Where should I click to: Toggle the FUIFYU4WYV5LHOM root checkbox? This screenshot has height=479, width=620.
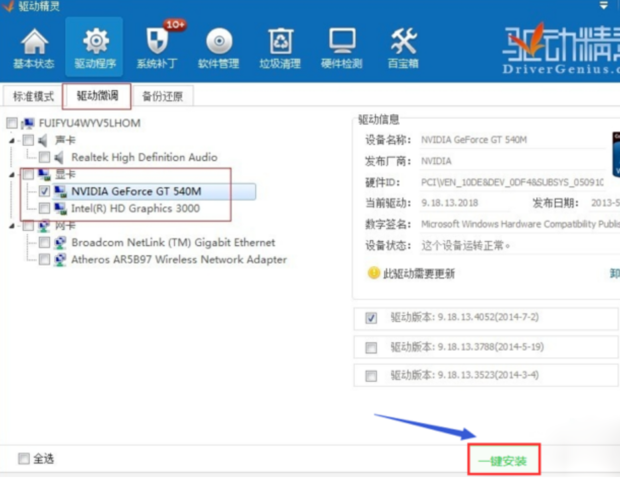click(12, 123)
